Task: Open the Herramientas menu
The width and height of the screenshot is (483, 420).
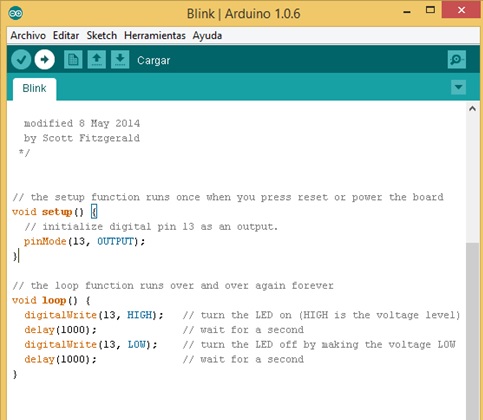Action: [155, 35]
